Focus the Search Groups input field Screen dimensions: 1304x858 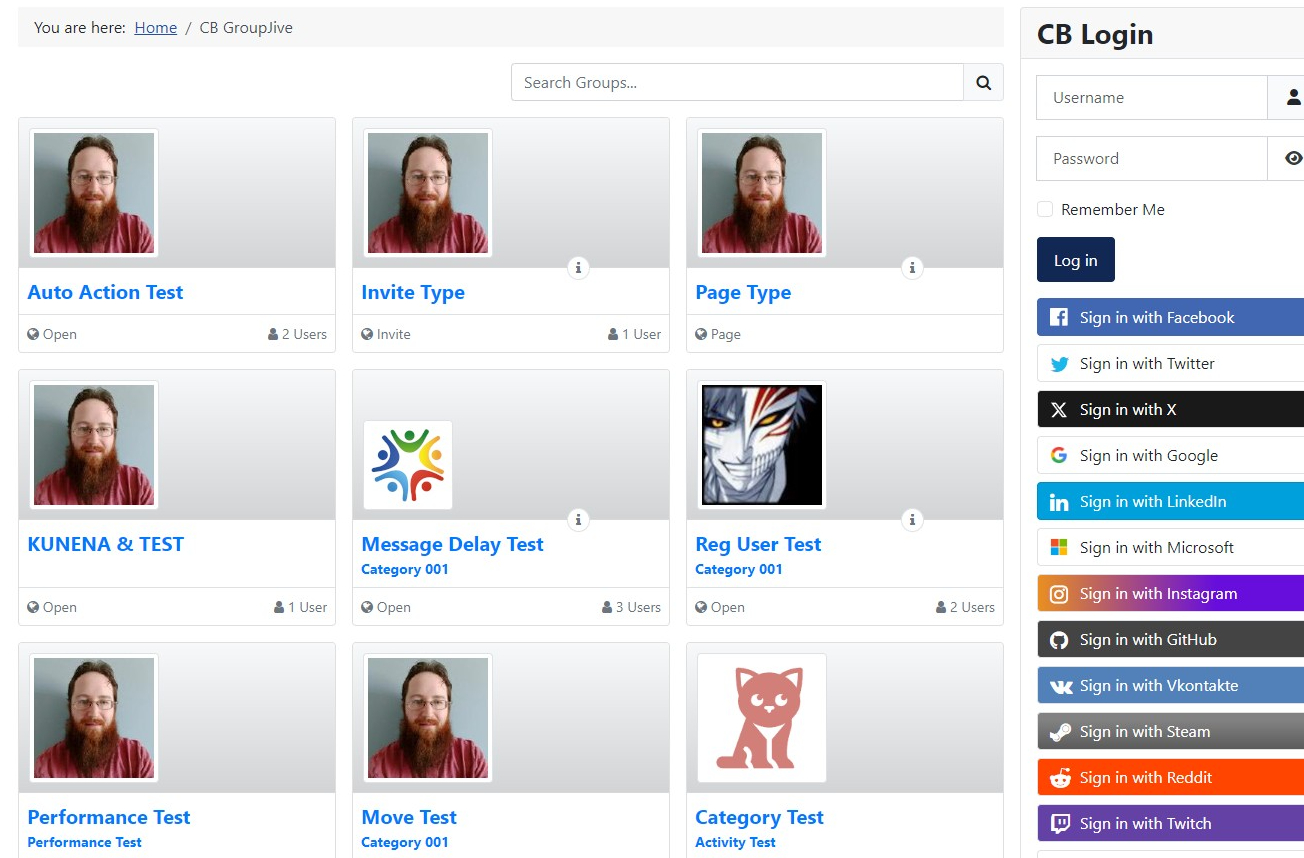point(737,82)
